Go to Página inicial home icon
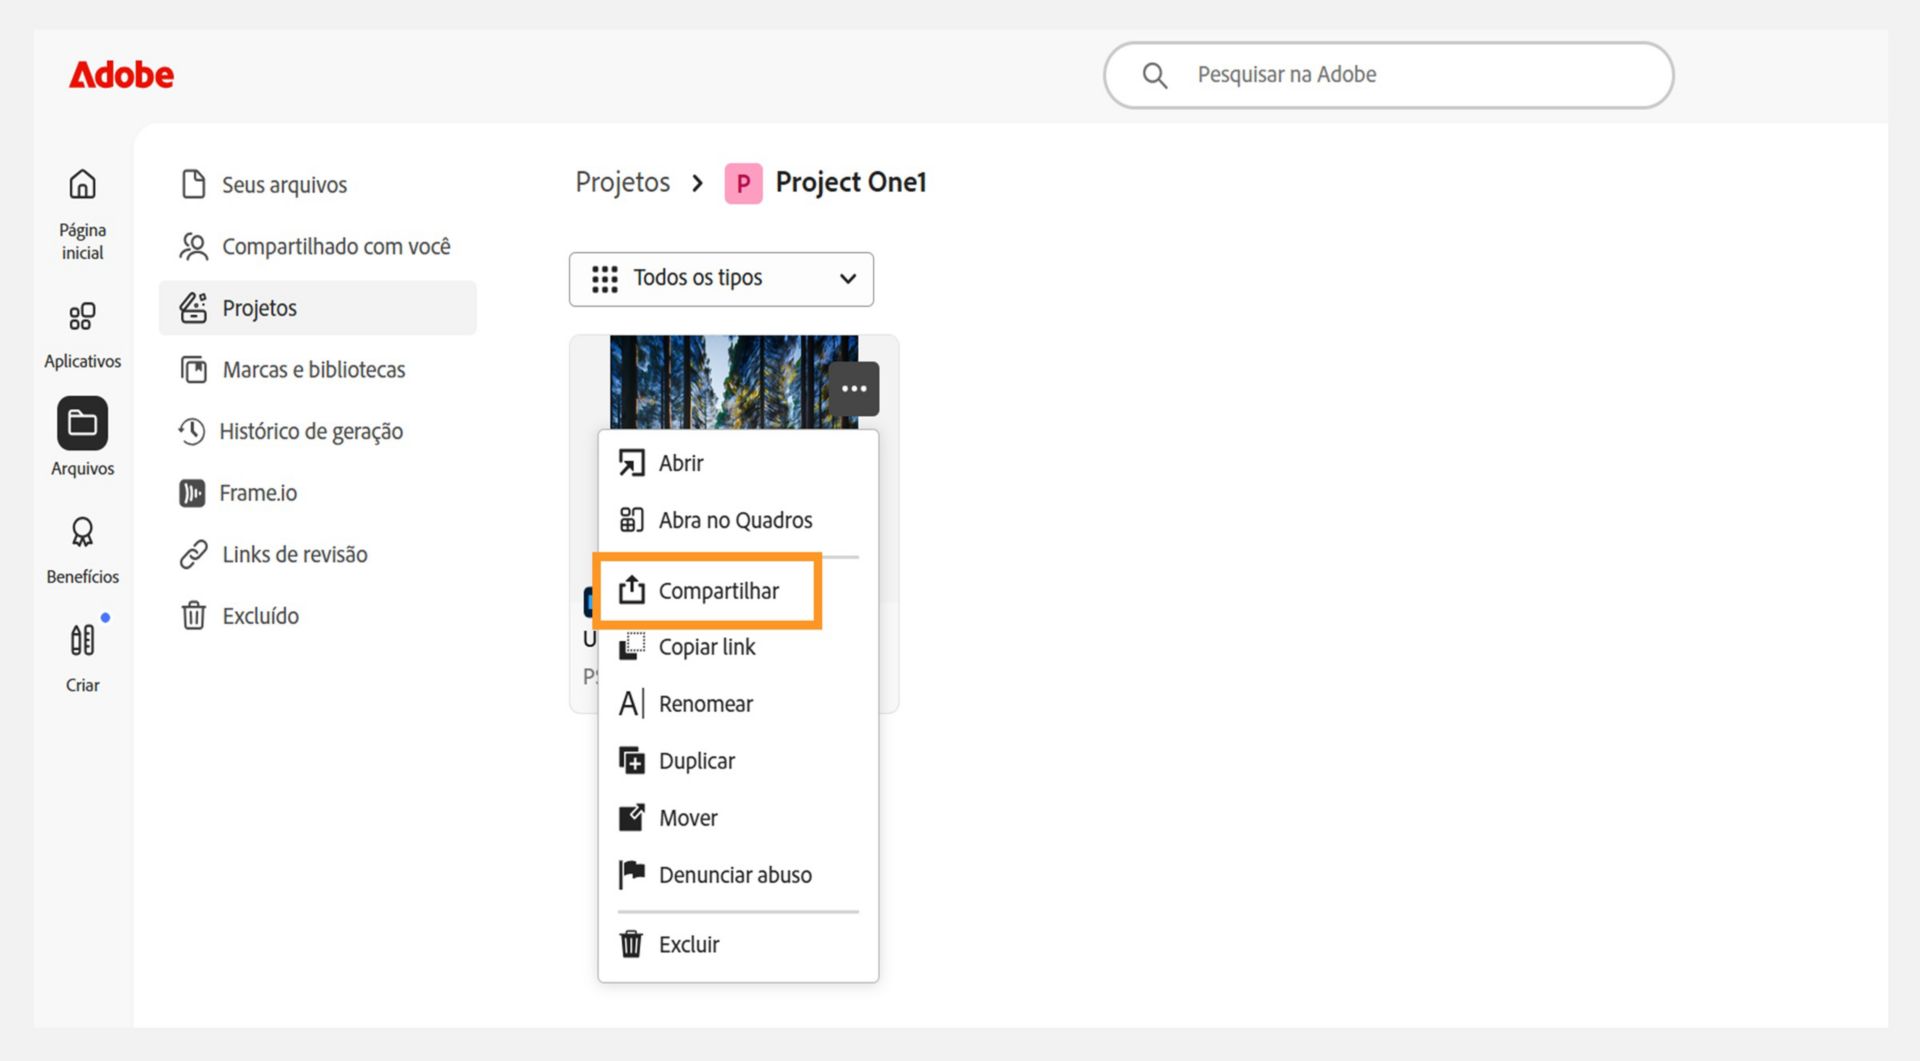This screenshot has height=1061, width=1920. (82, 184)
